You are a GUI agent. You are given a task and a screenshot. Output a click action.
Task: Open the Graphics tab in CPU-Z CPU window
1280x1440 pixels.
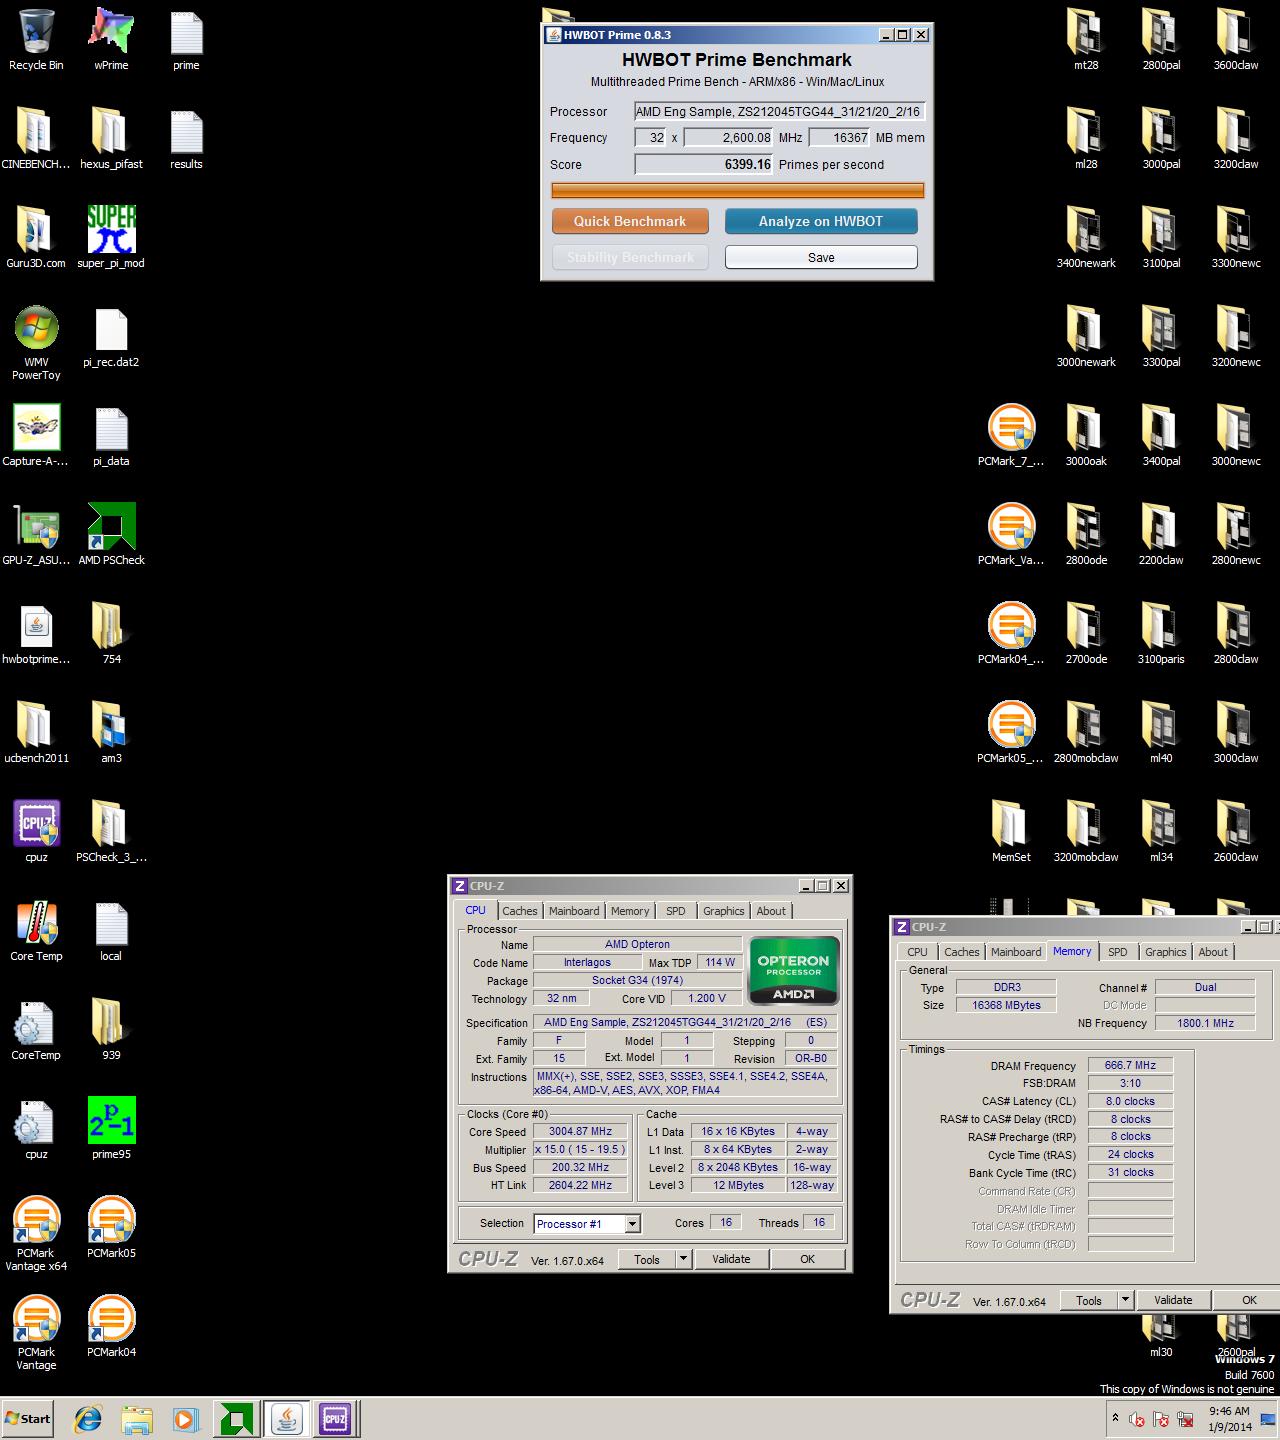[724, 911]
